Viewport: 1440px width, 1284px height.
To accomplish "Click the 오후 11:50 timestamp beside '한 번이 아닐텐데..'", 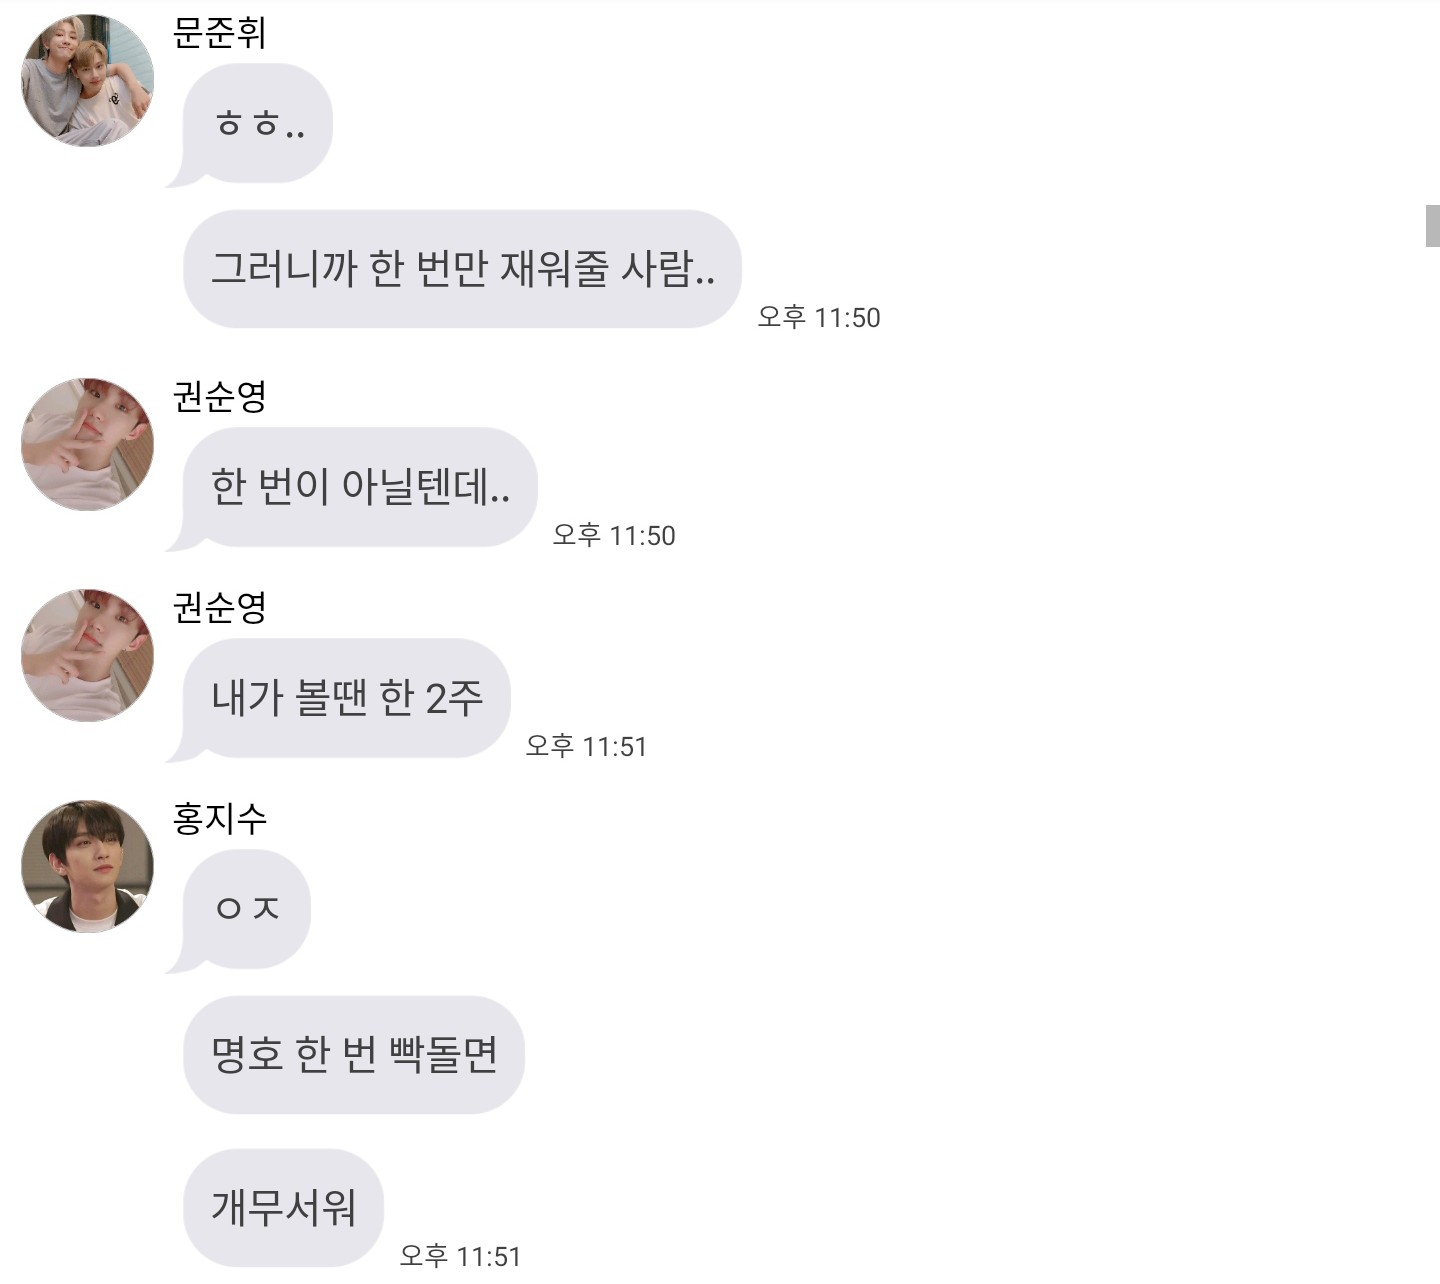I will pos(614,536).
